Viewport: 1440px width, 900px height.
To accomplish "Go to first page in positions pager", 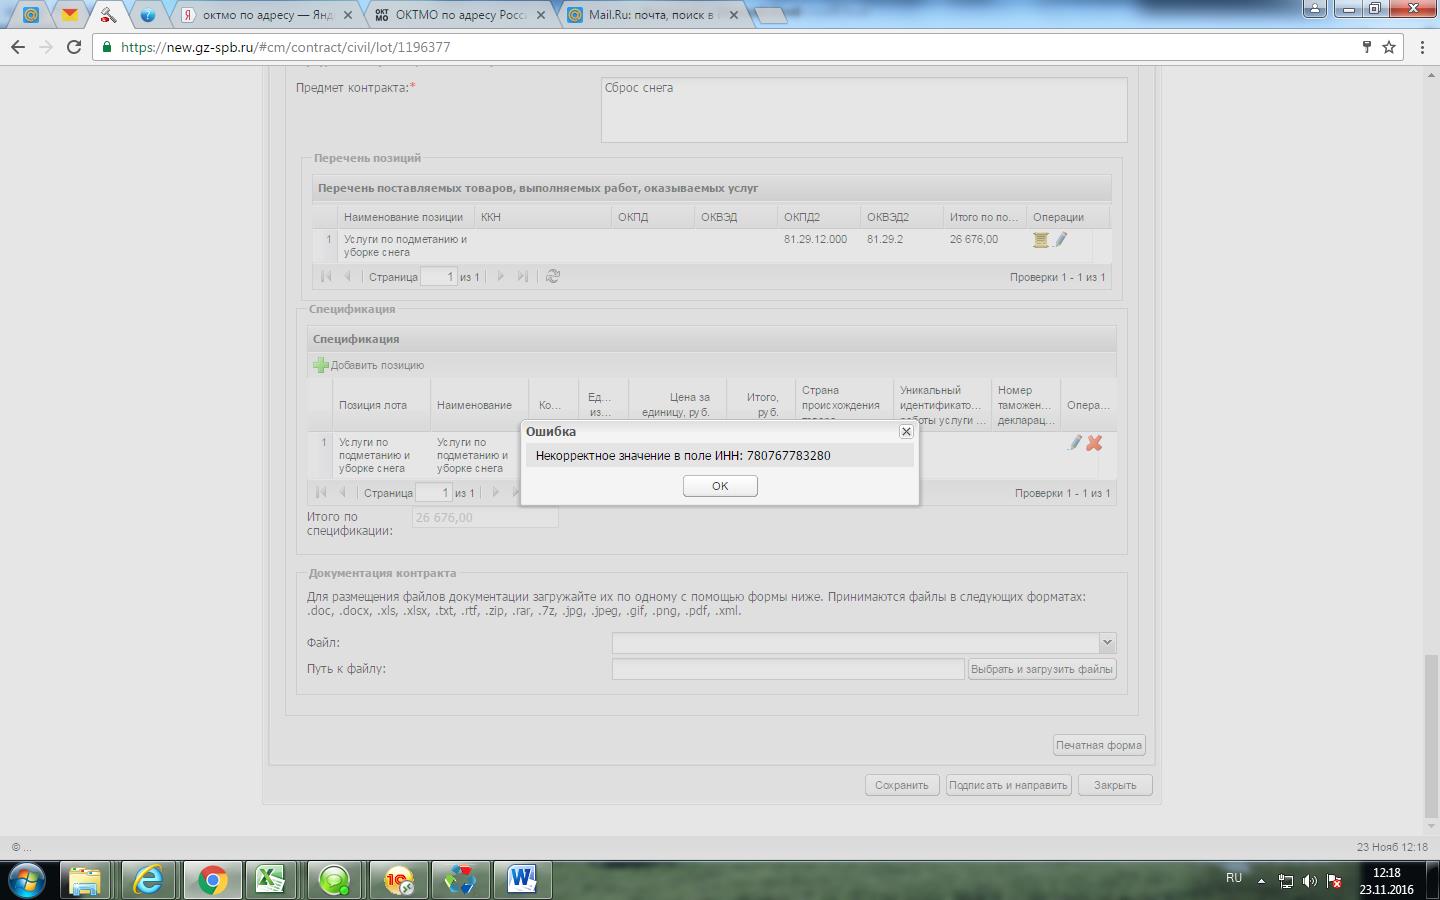I will (326, 276).
